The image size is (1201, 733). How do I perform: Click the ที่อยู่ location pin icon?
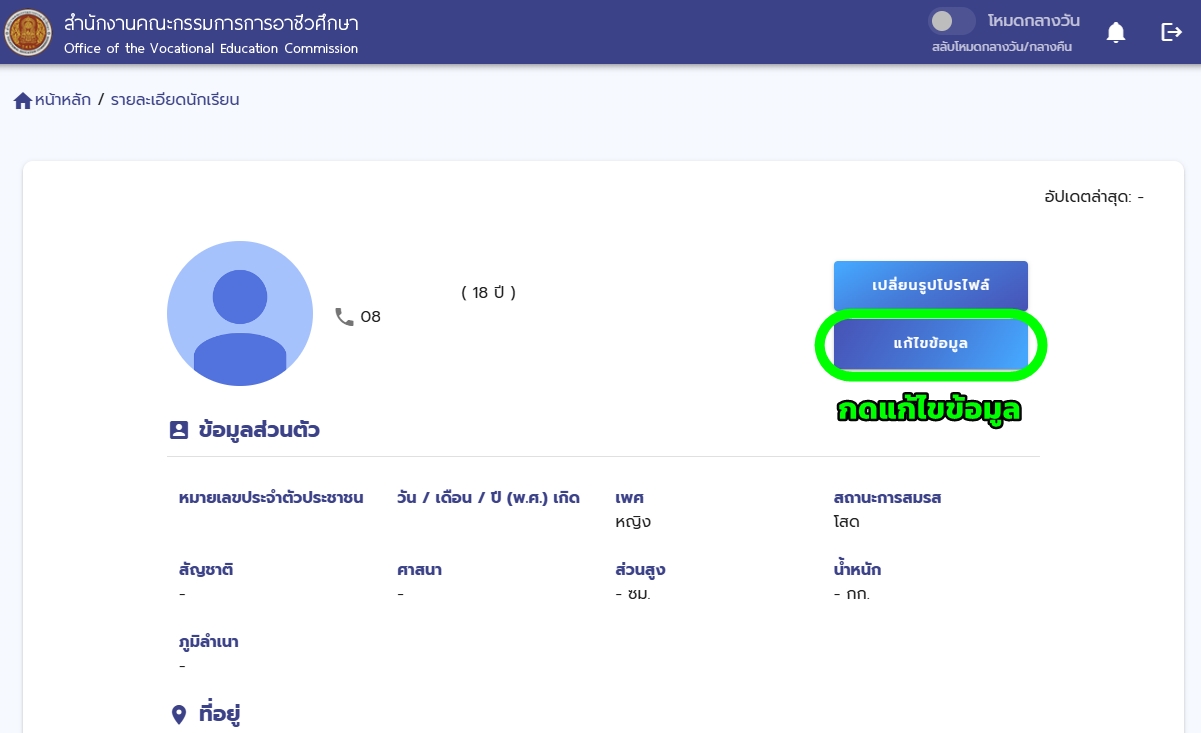pos(179,714)
